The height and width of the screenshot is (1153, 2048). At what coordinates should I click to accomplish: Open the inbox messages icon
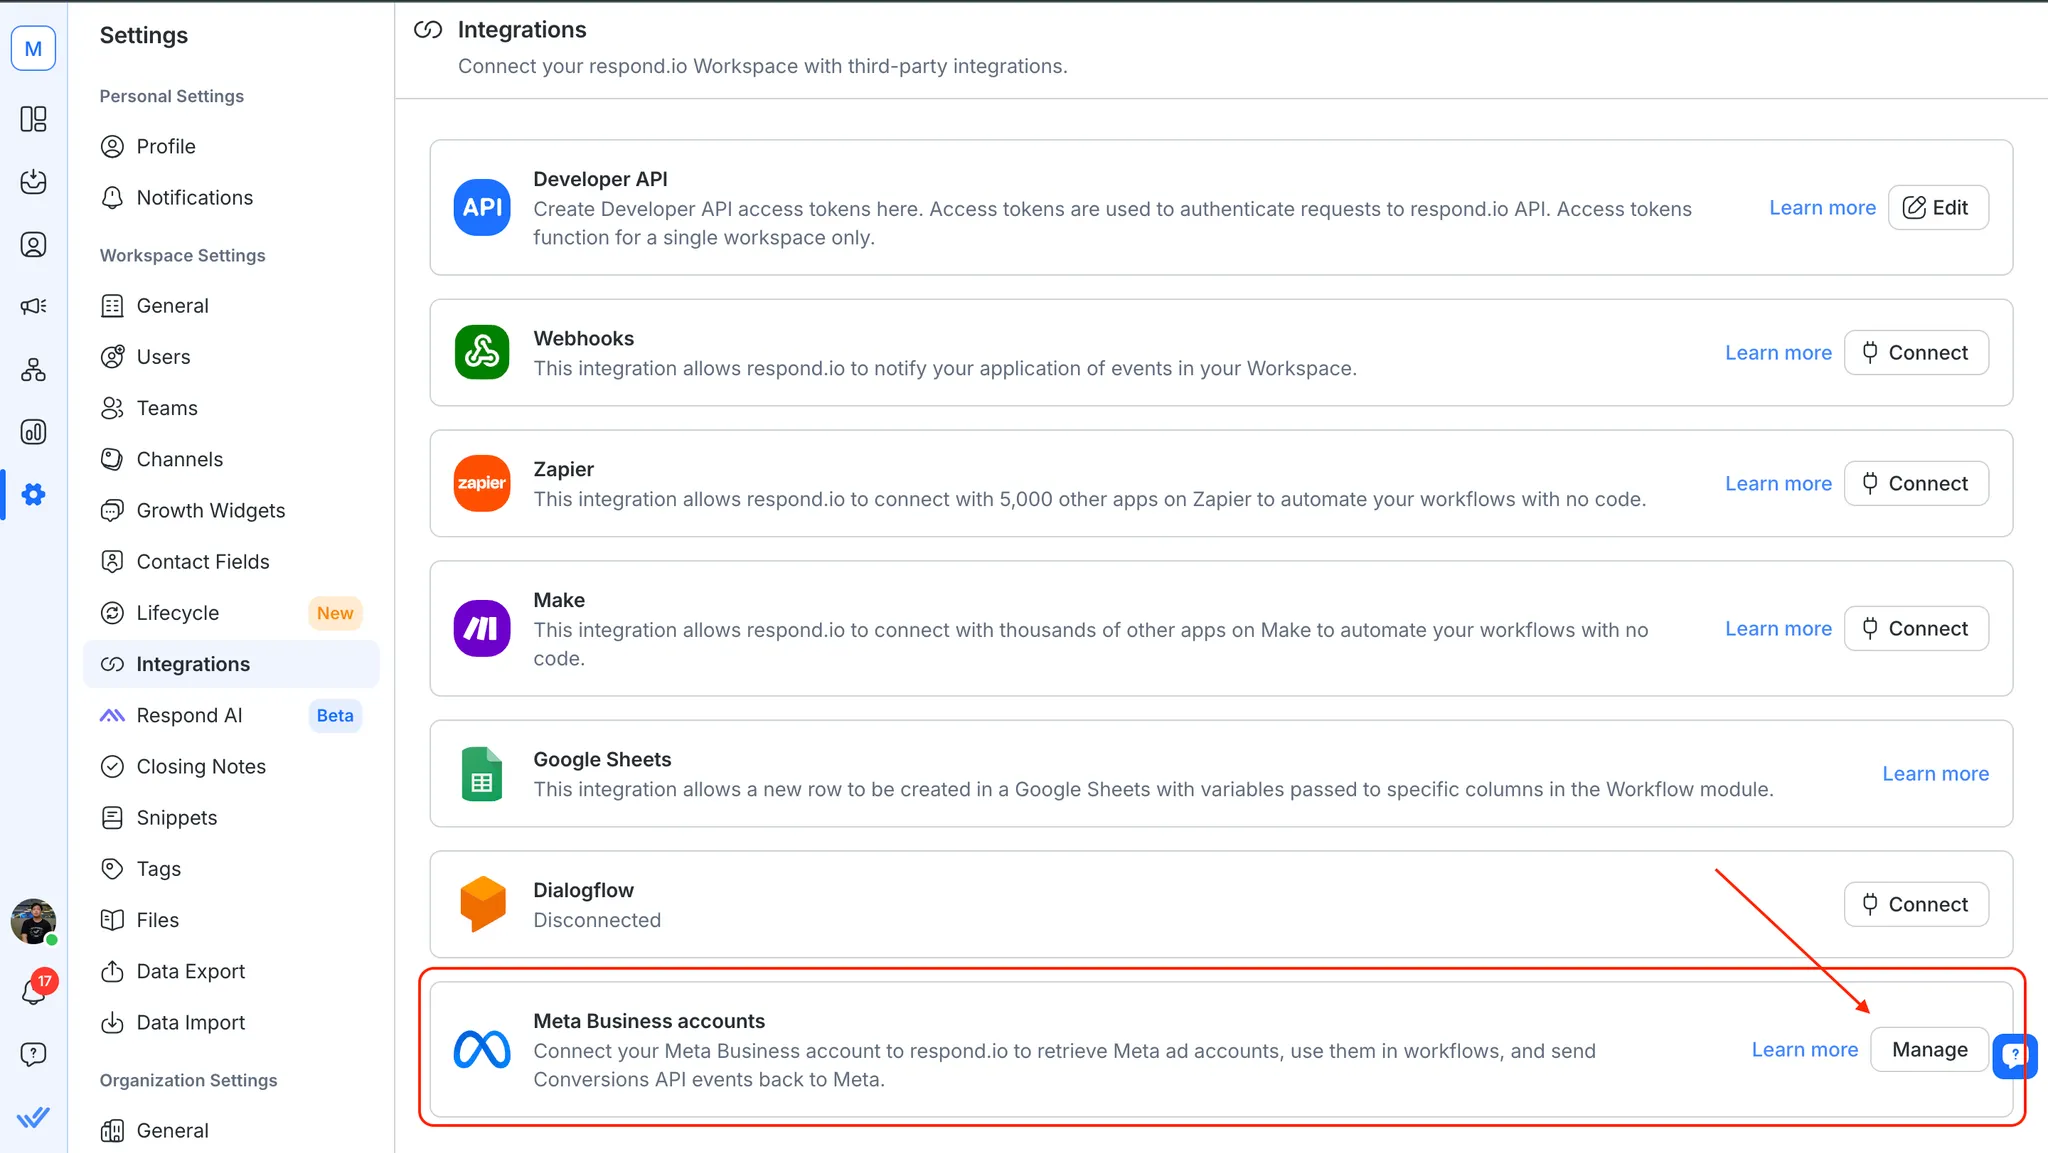(33, 181)
